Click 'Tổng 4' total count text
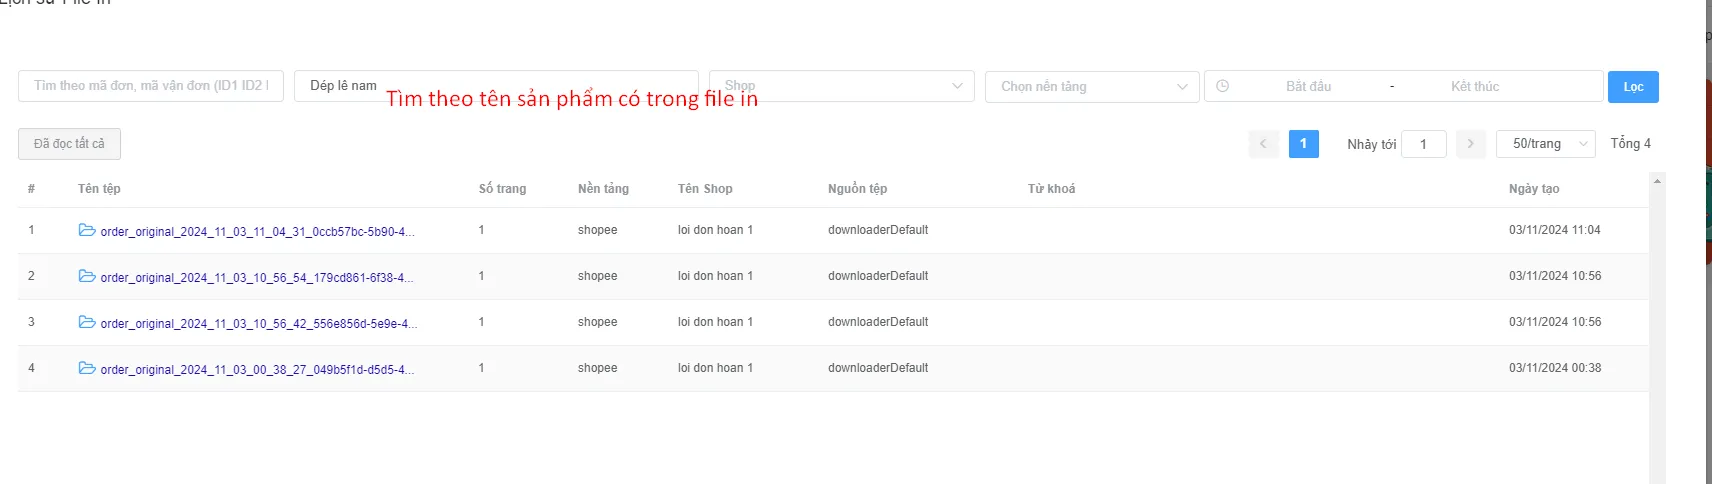The height and width of the screenshot is (484, 1712). click(x=1630, y=144)
